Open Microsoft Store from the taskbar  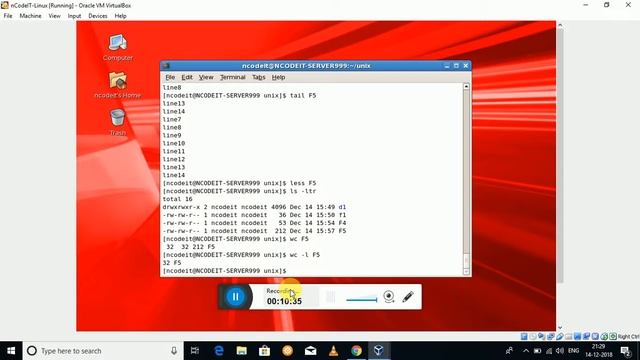click(x=264, y=351)
